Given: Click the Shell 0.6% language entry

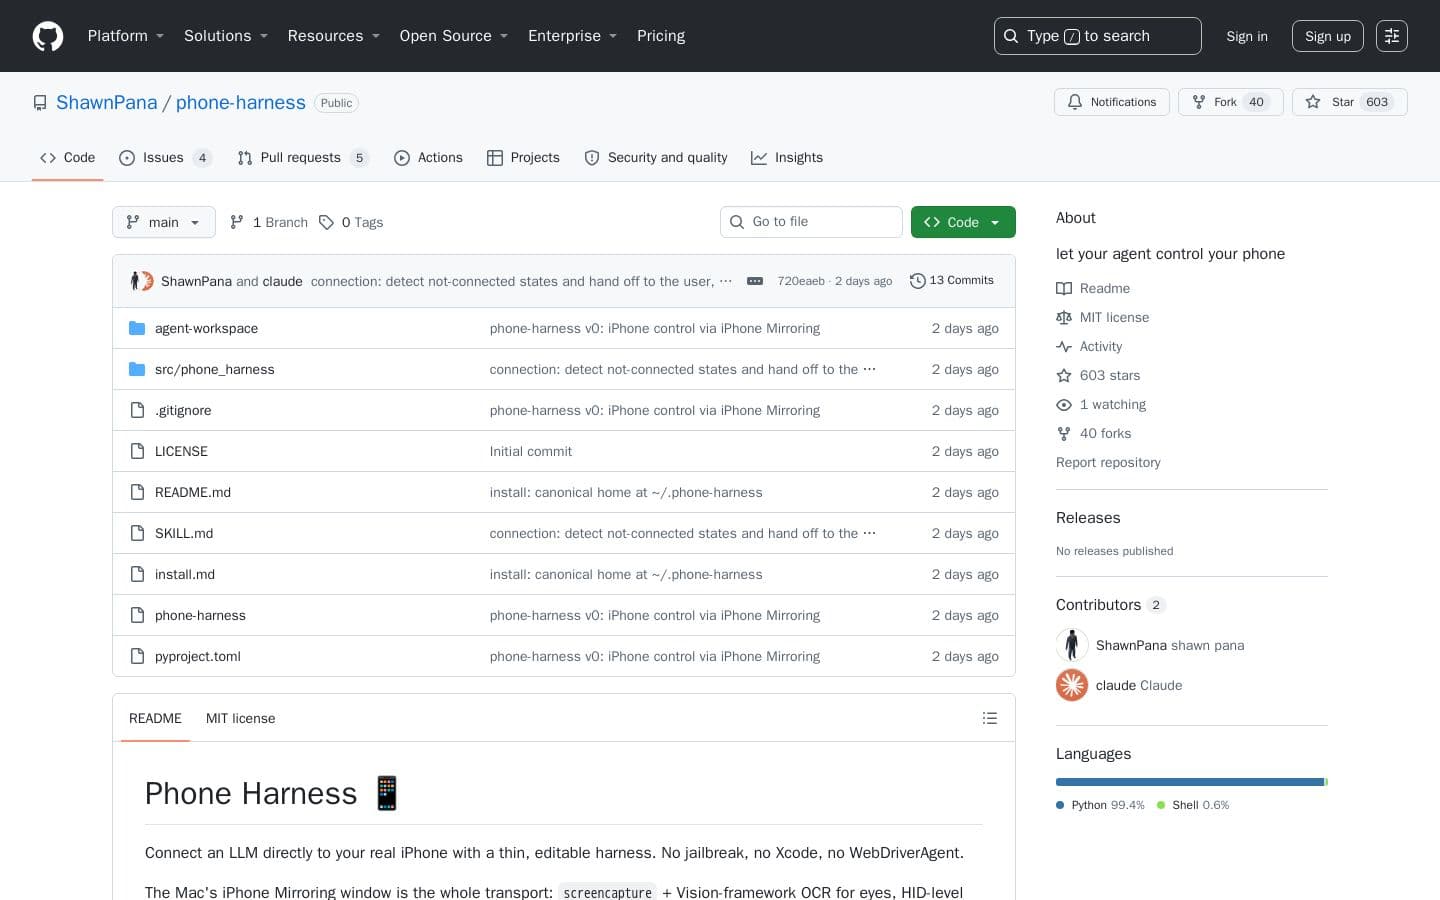Looking at the screenshot, I should tap(1193, 805).
